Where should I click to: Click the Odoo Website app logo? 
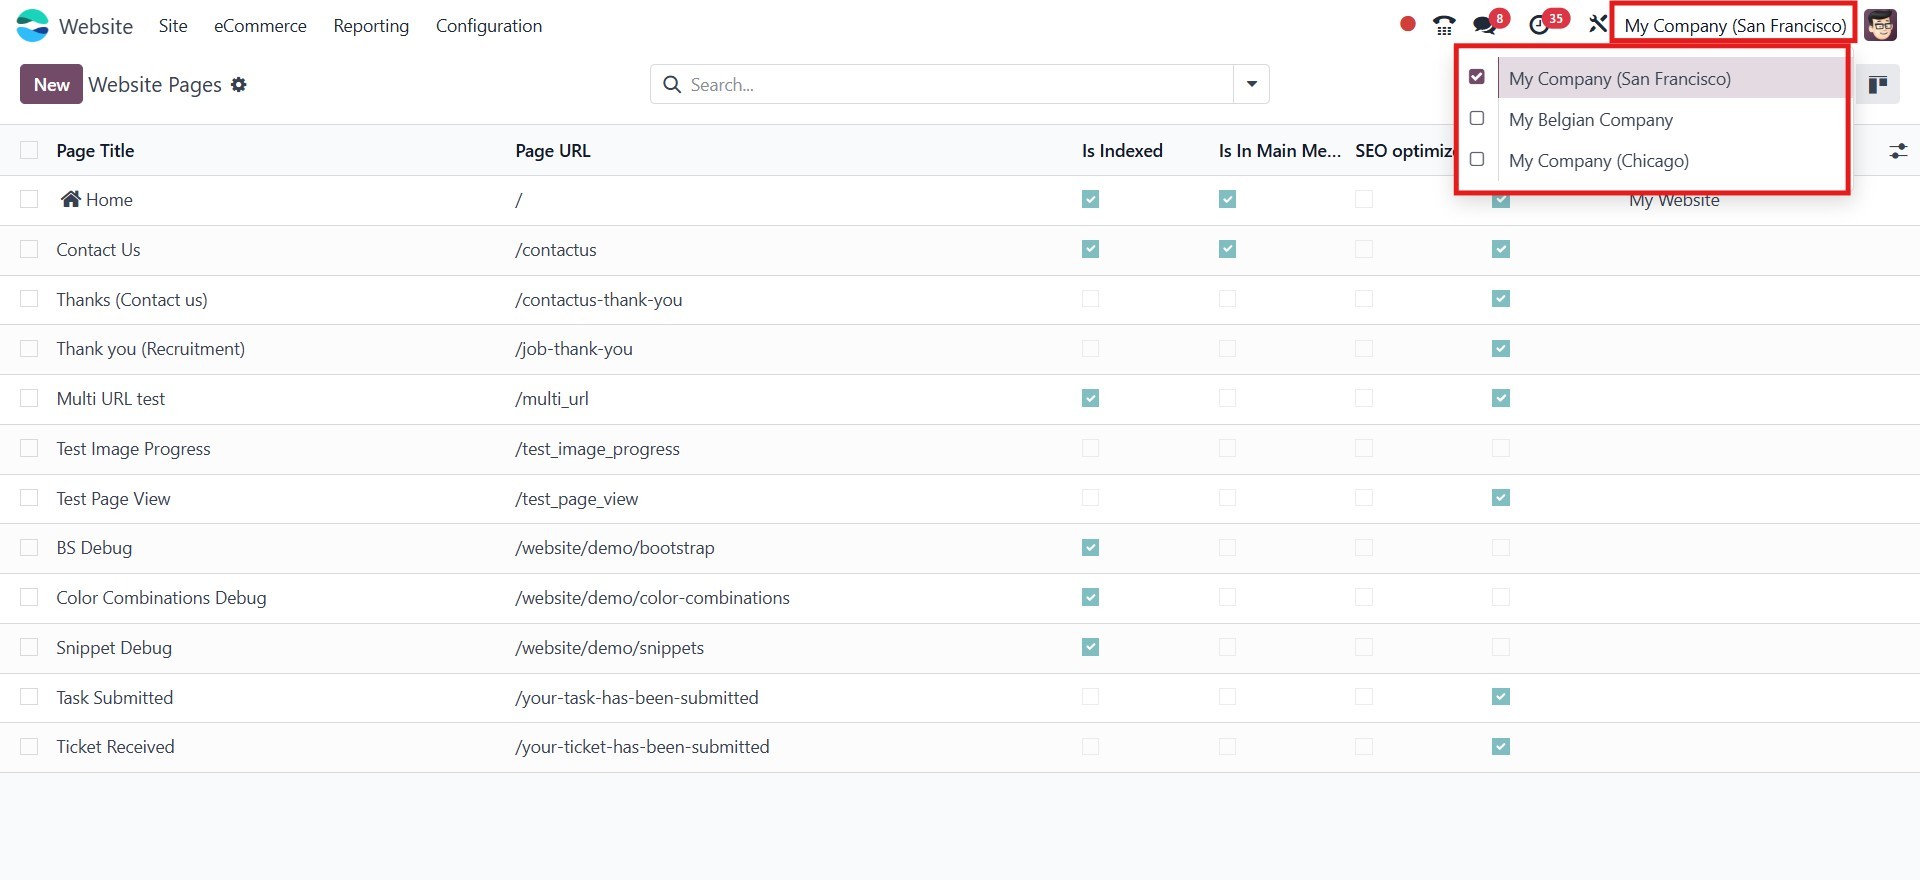33,26
